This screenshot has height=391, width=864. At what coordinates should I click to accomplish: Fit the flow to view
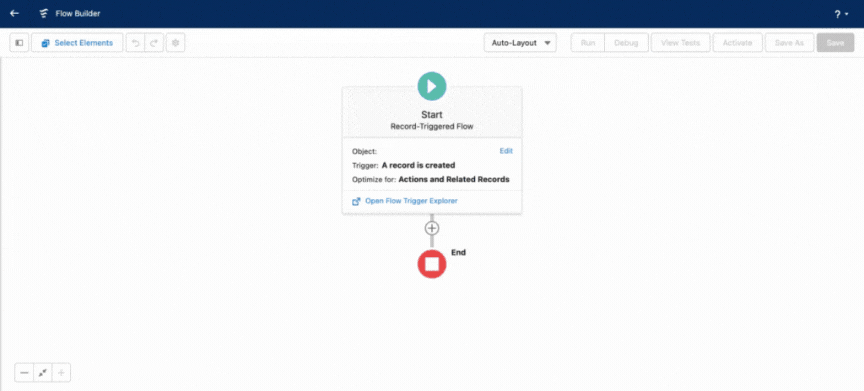pyautogui.click(x=42, y=373)
